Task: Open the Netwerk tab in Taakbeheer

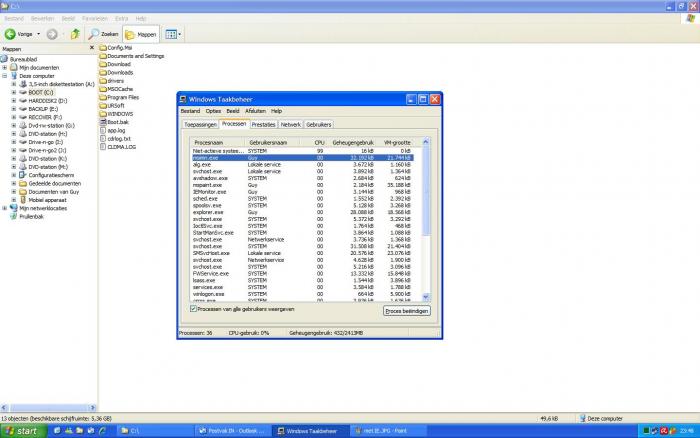Action: point(290,124)
